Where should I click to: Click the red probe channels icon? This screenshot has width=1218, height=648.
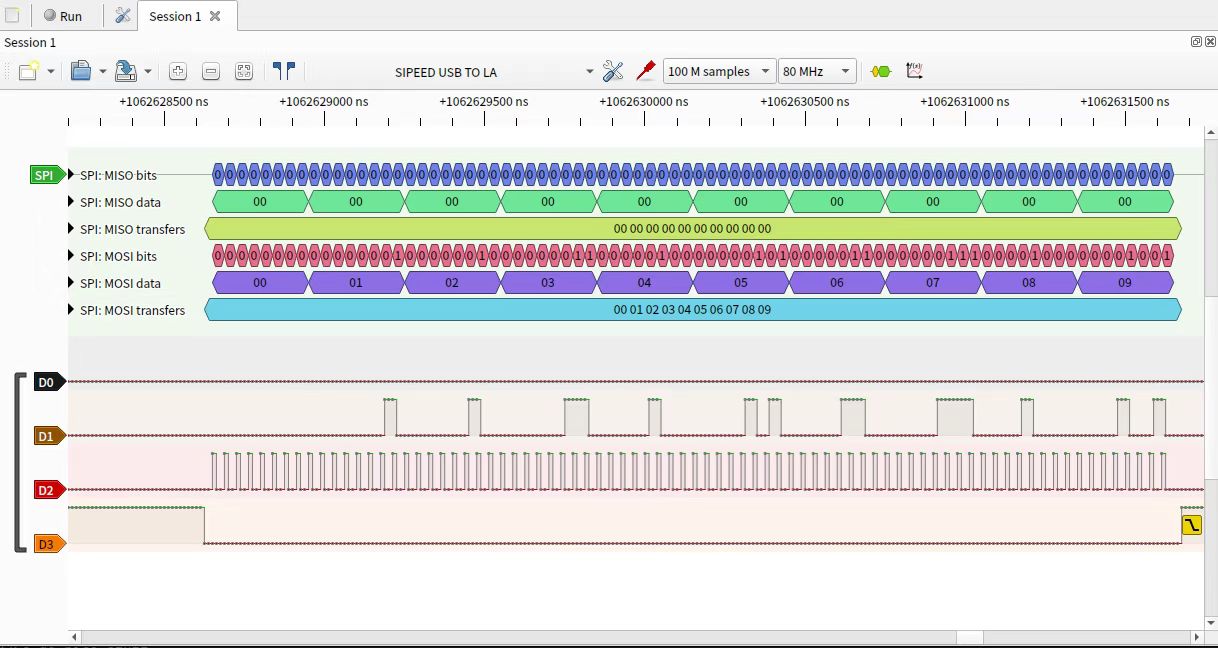tap(646, 71)
